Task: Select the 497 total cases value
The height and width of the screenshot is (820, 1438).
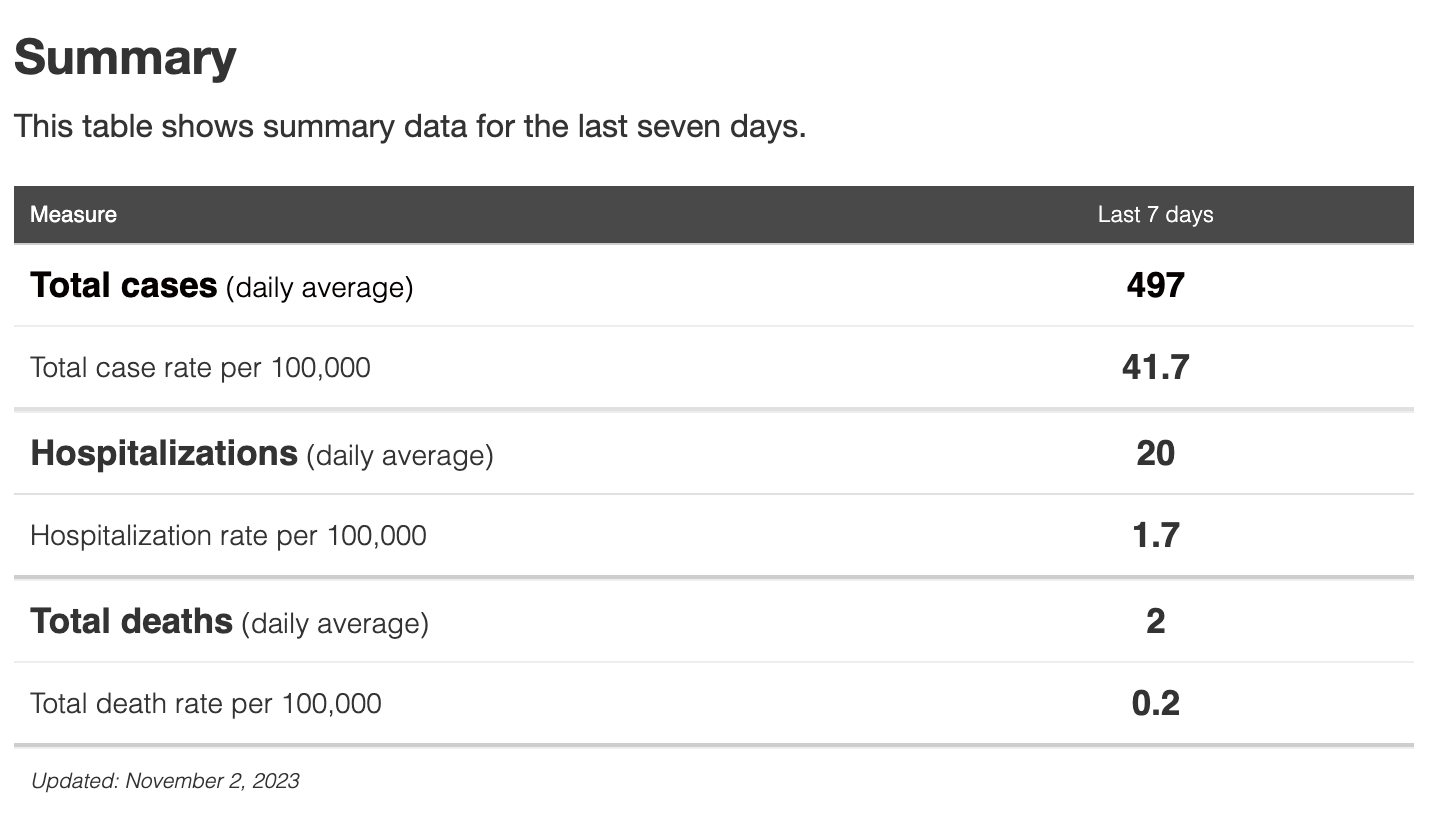Action: 1155,286
